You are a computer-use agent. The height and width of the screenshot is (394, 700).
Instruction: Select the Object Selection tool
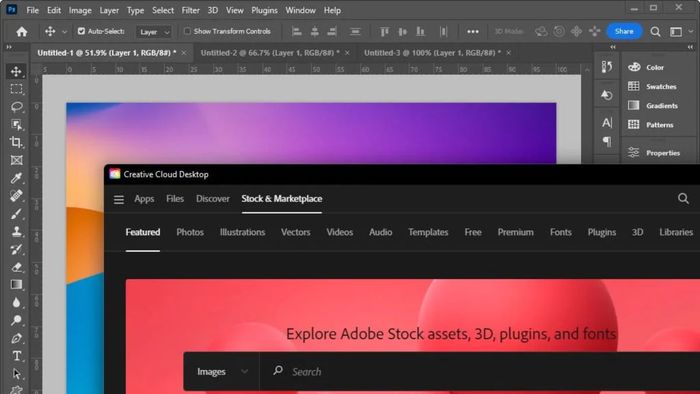click(17, 124)
